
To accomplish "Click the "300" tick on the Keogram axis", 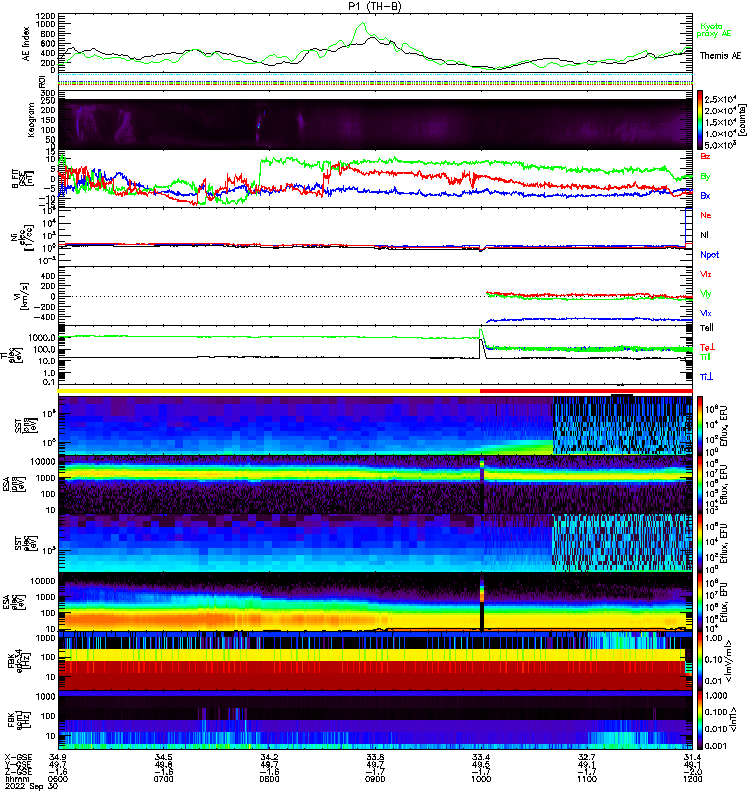I will tap(48, 93).
